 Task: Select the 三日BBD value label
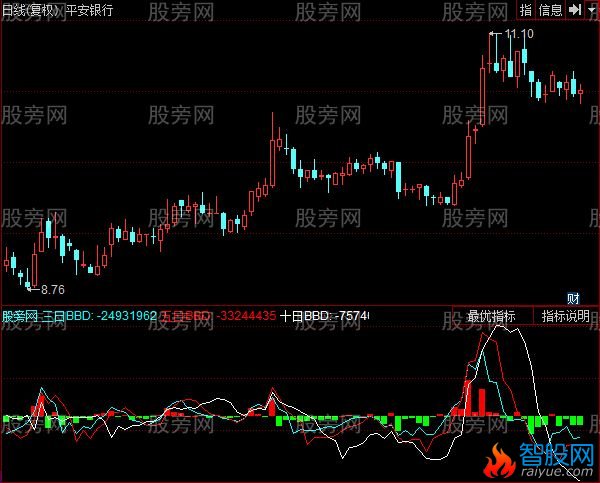(99, 316)
